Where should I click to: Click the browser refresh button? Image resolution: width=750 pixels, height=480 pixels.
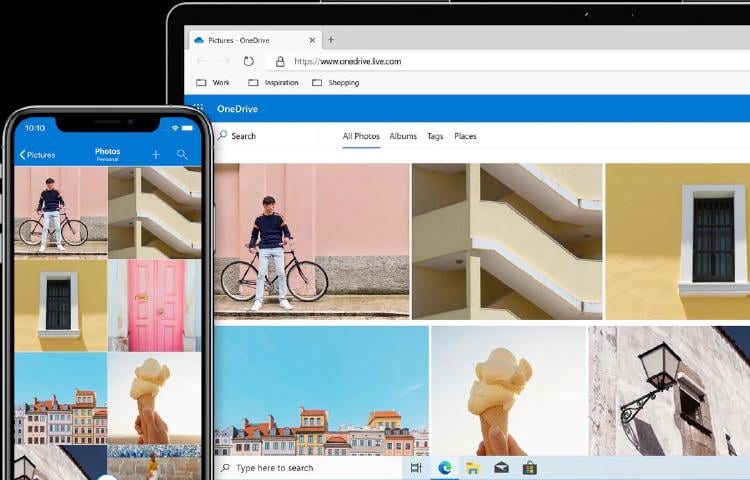pos(248,61)
